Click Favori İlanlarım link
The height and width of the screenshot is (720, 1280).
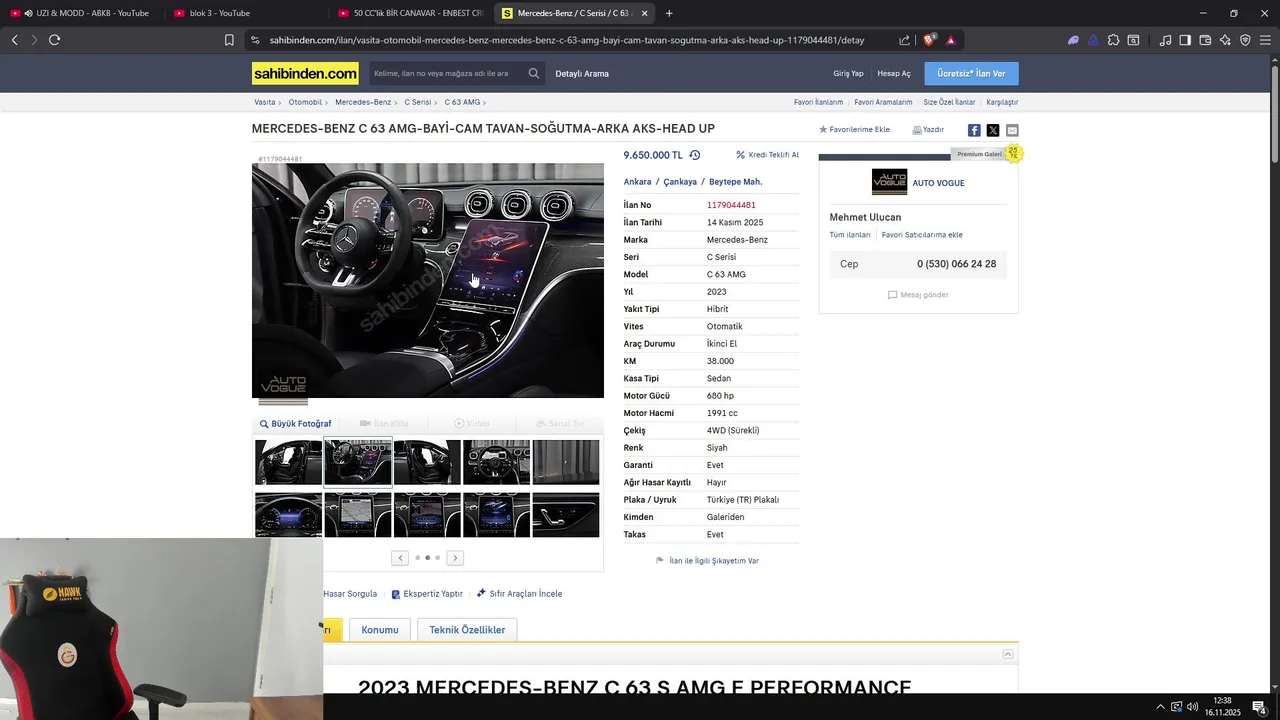(x=818, y=102)
